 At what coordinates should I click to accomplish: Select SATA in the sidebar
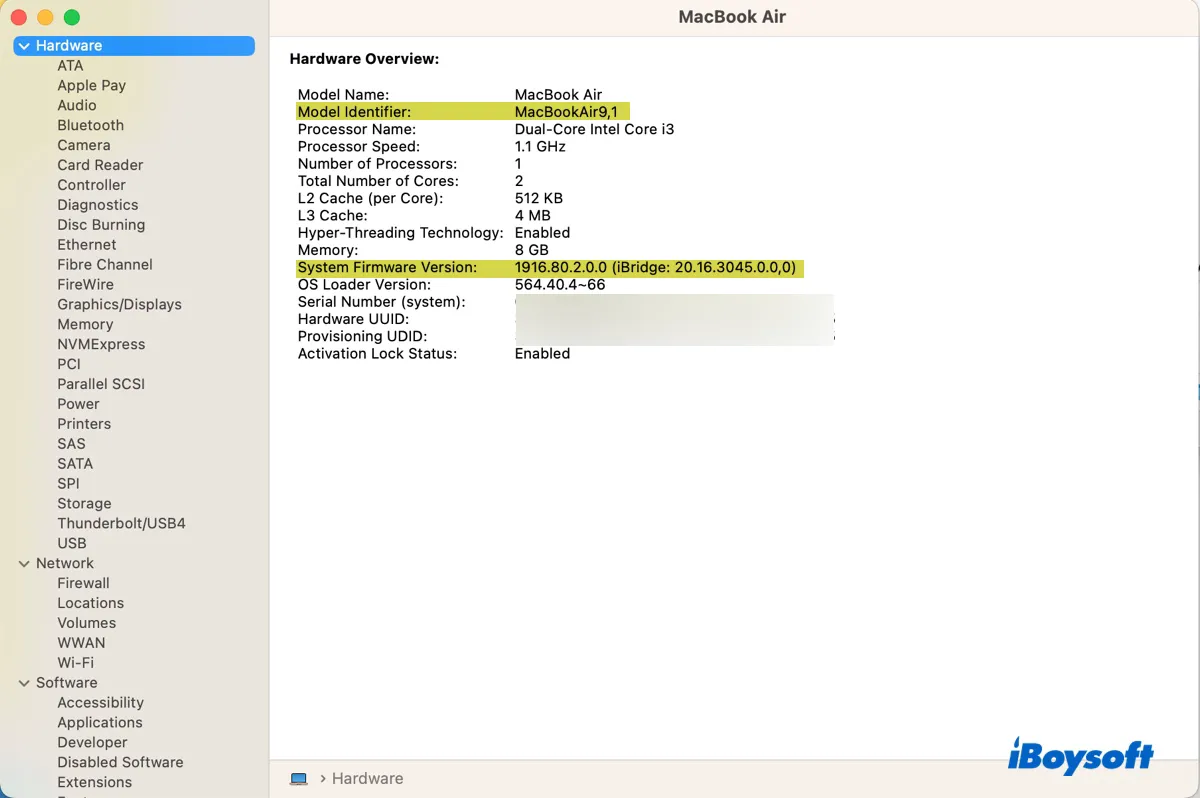pyautogui.click(x=75, y=464)
